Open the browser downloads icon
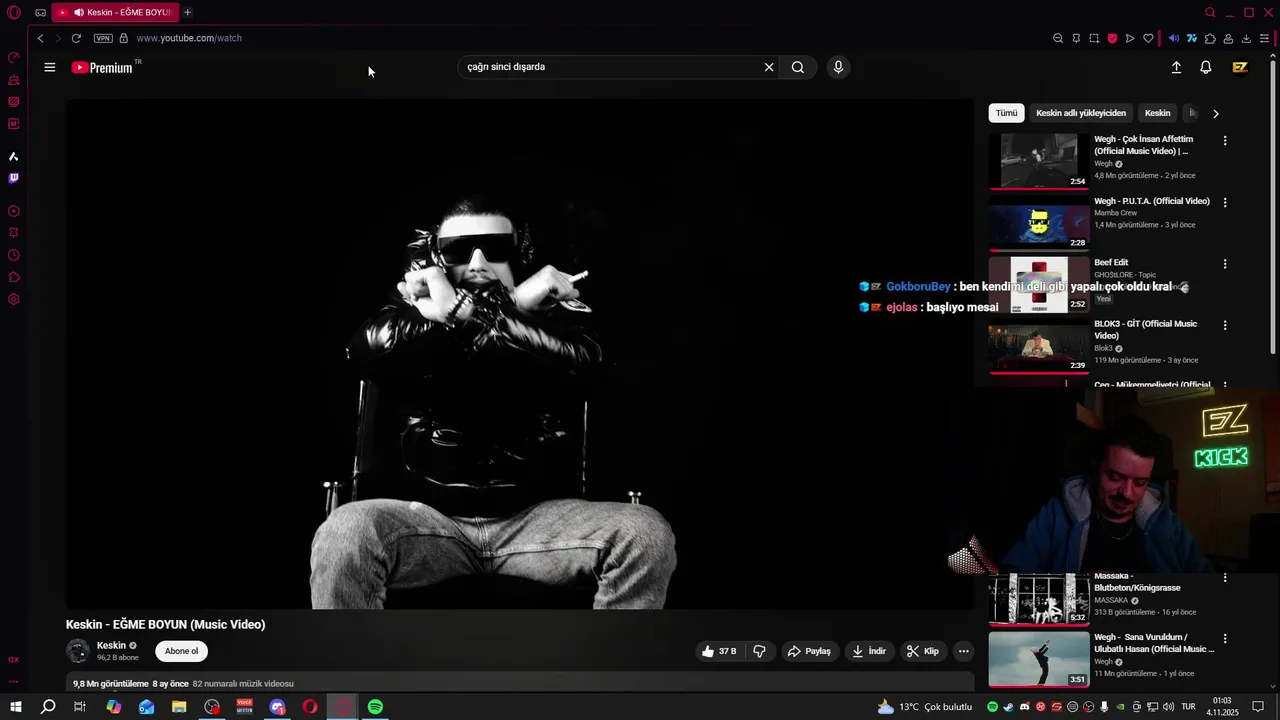This screenshot has height=720, width=1280. [x=1246, y=38]
